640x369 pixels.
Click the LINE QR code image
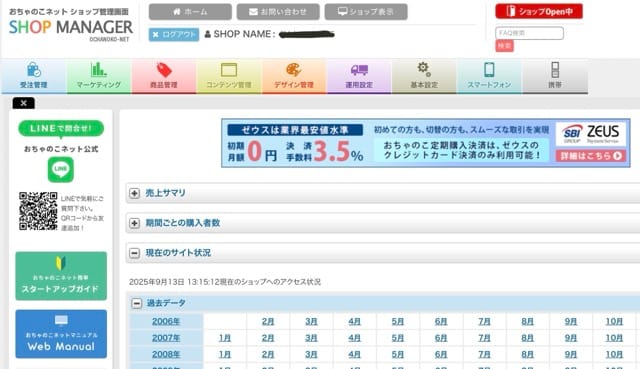click(38, 211)
